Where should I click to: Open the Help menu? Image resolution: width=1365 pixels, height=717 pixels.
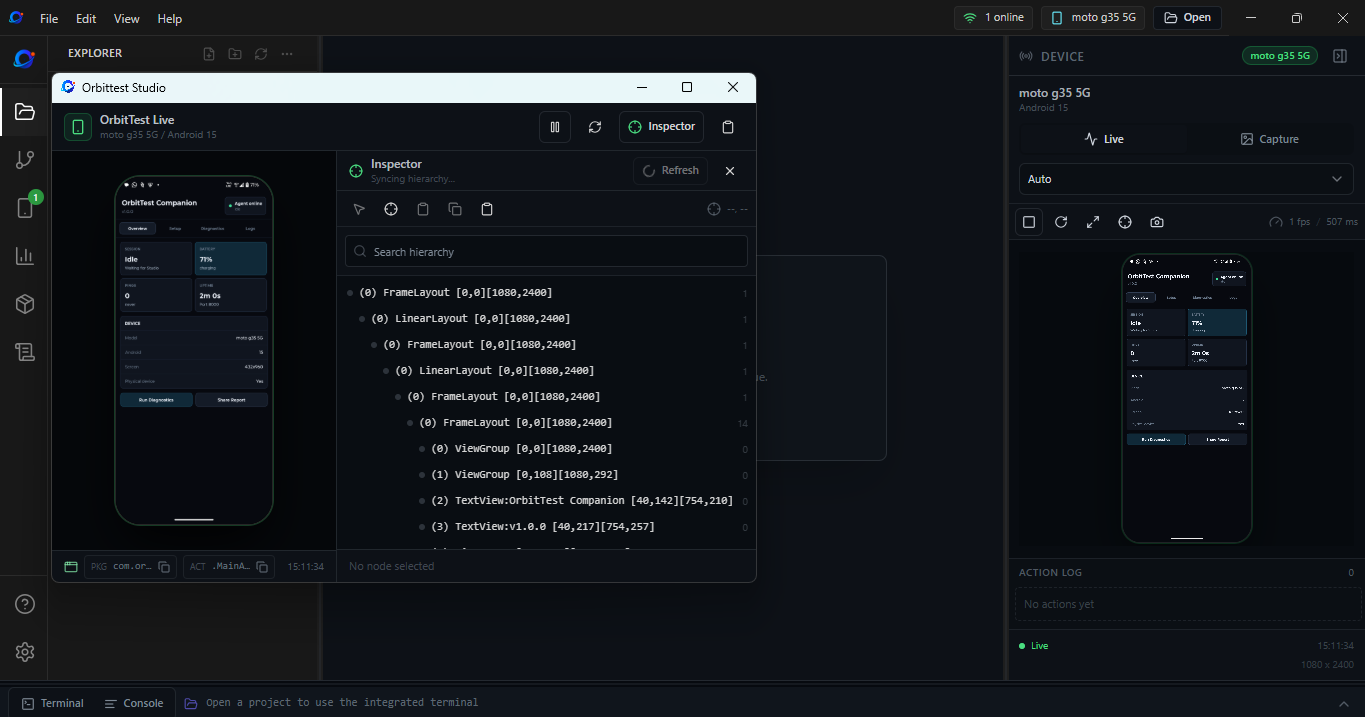tap(170, 19)
